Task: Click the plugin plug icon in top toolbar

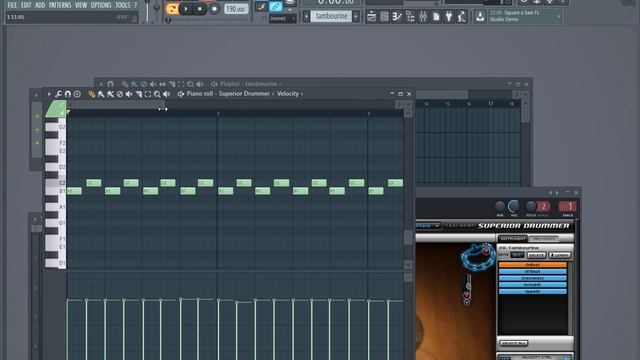Action: coord(449,16)
